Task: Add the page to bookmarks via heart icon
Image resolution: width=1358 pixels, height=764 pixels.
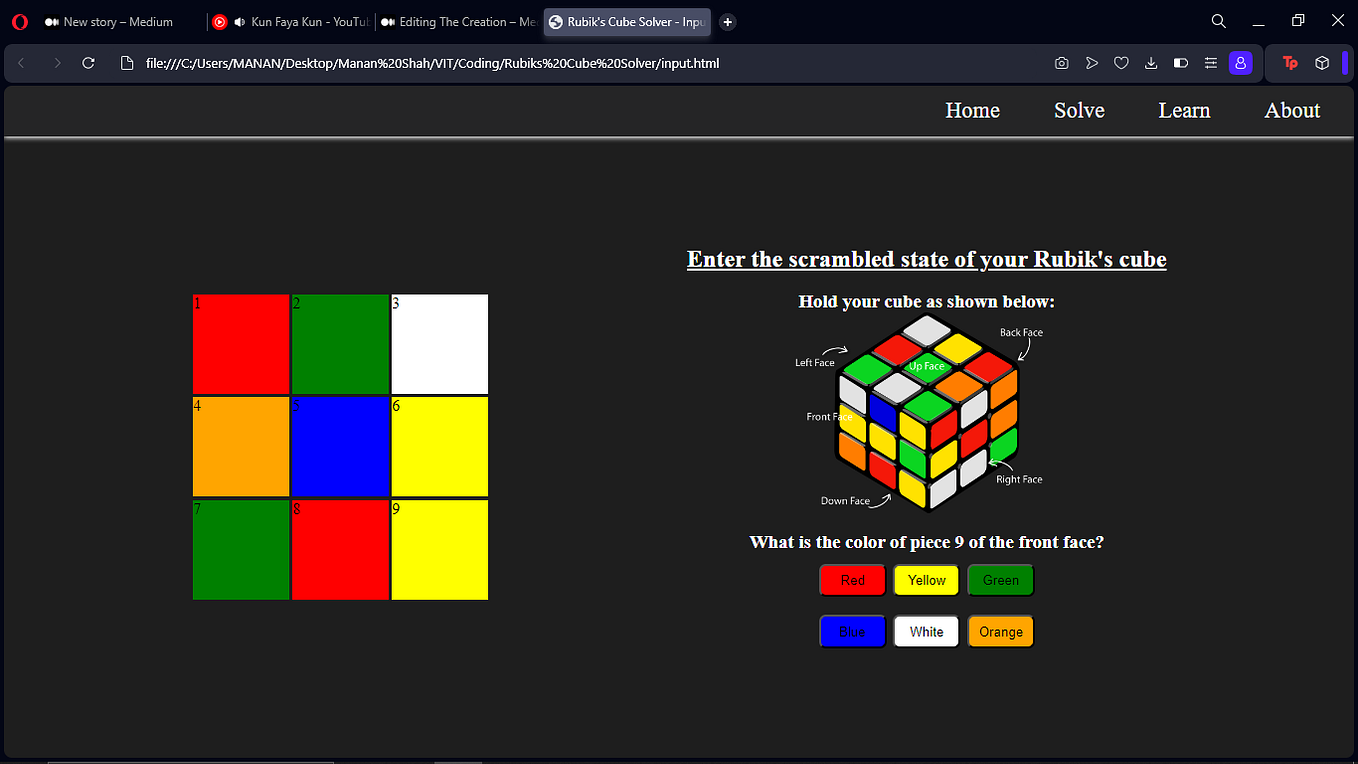Action: tap(1121, 63)
